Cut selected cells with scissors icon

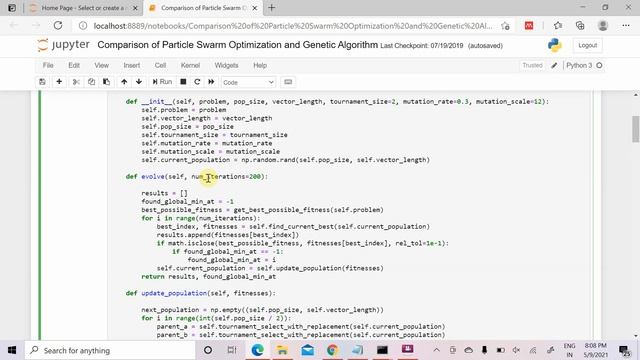point(76,82)
